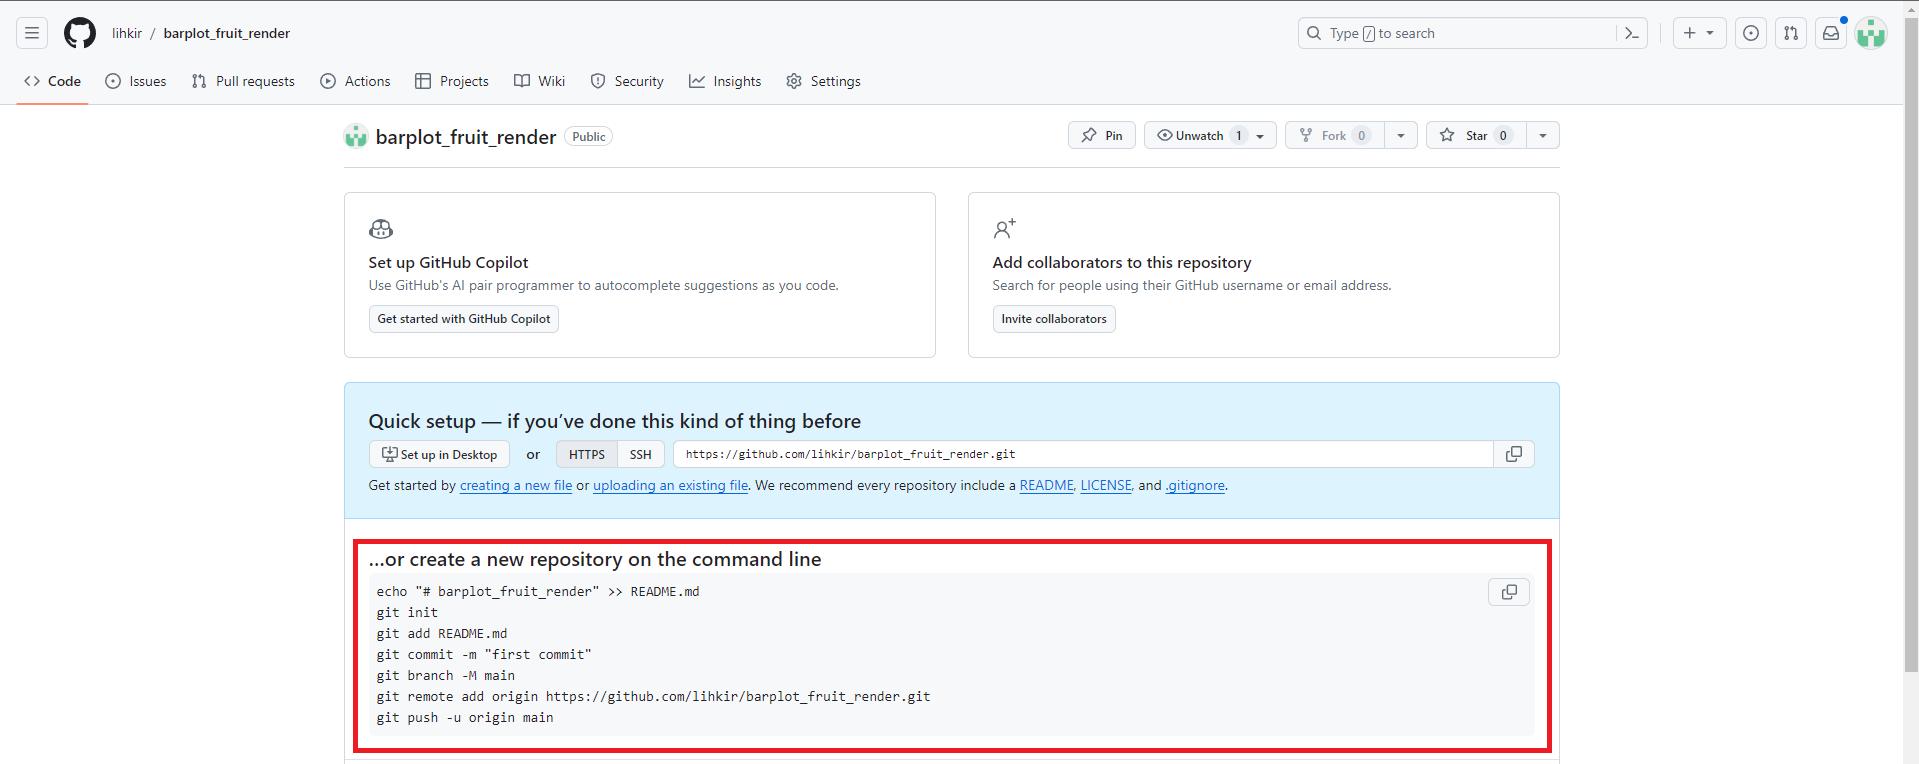
Task: Select the SSH clone option
Action: pos(641,454)
